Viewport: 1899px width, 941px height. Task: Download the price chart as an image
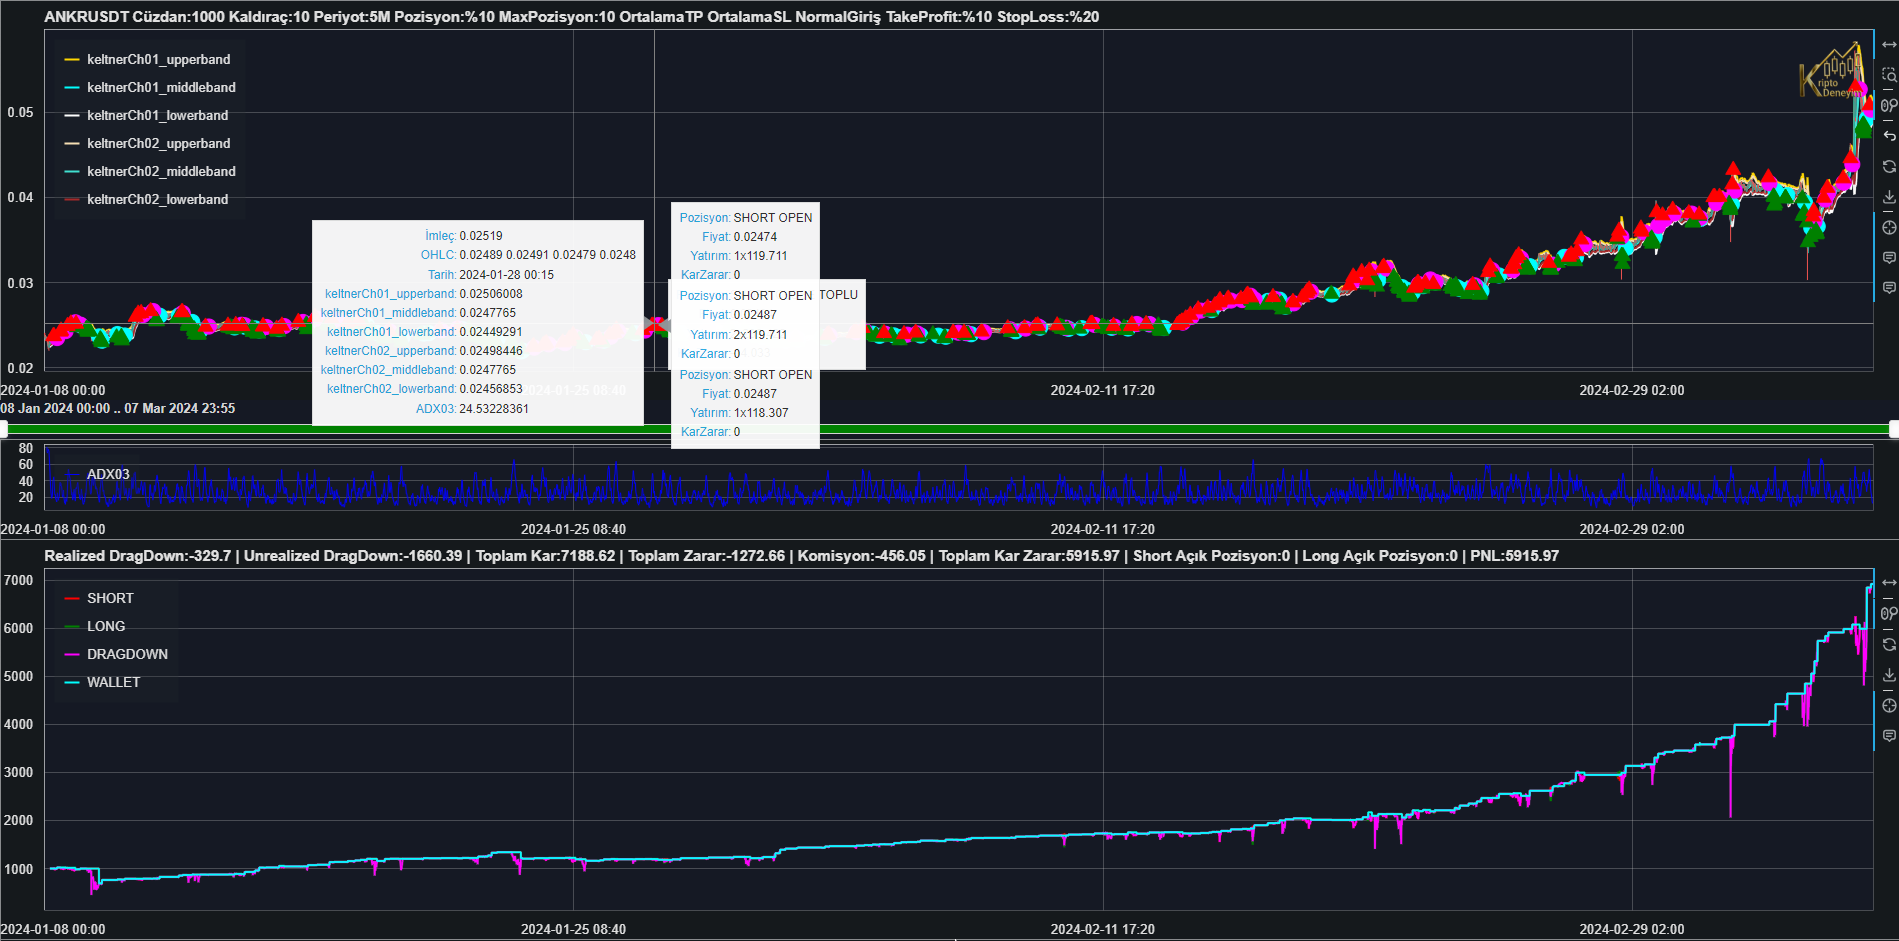coord(1888,197)
